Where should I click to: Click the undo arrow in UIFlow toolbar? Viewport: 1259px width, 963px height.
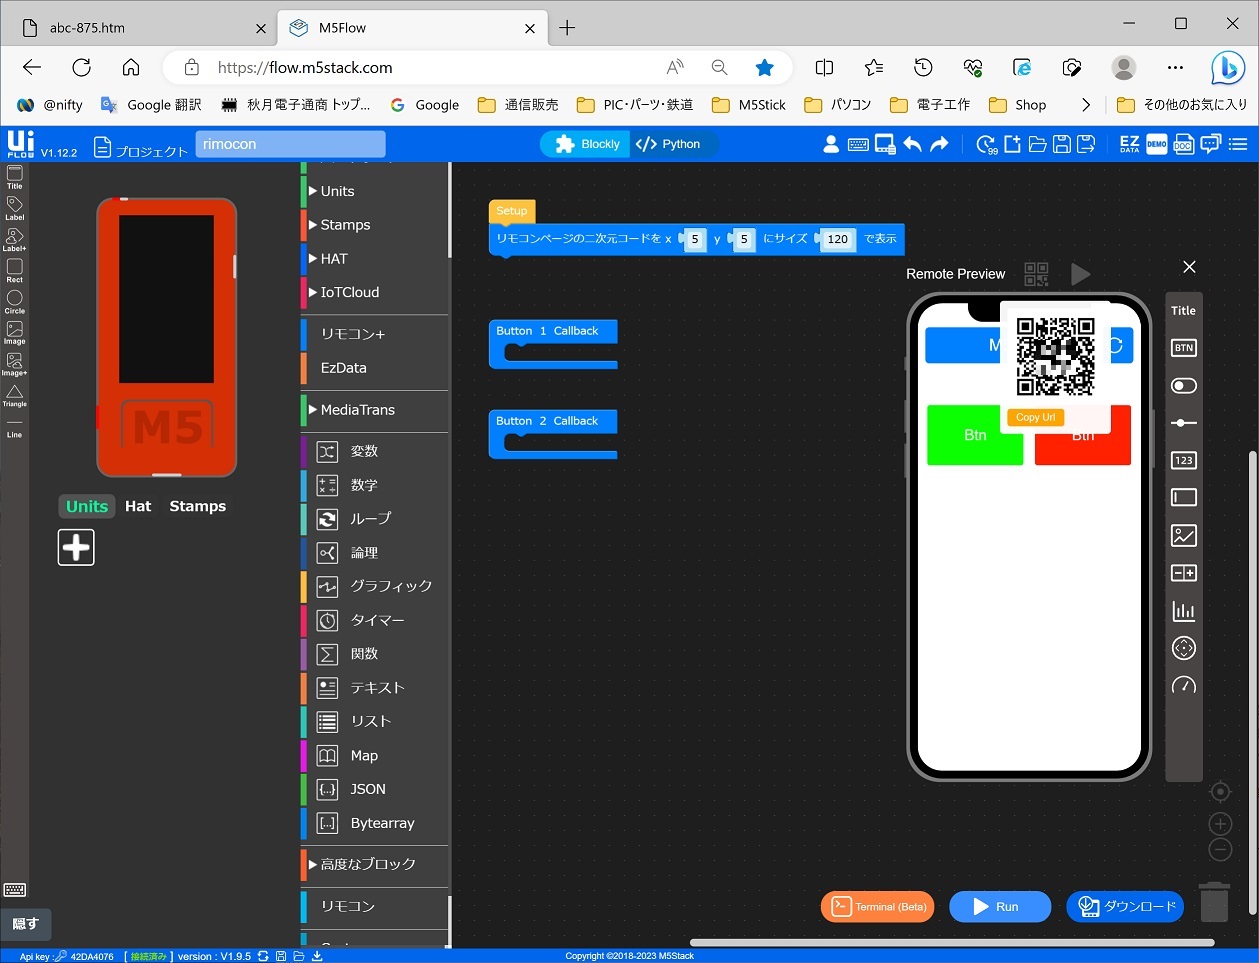pyautogui.click(x=912, y=144)
